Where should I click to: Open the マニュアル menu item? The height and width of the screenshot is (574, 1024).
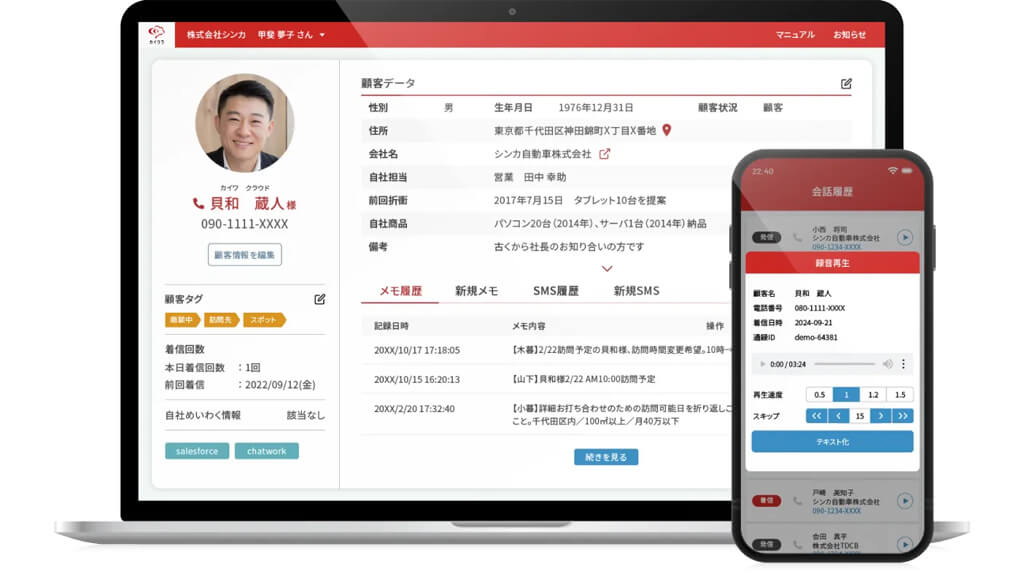coord(795,35)
